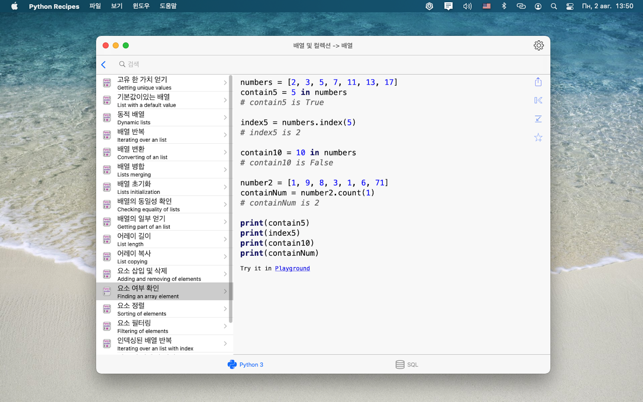Click icon beside 'Checking equality of lists'
The height and width of the screenshot is (402, 643).
pyautogui.click(x=107, y=205)
